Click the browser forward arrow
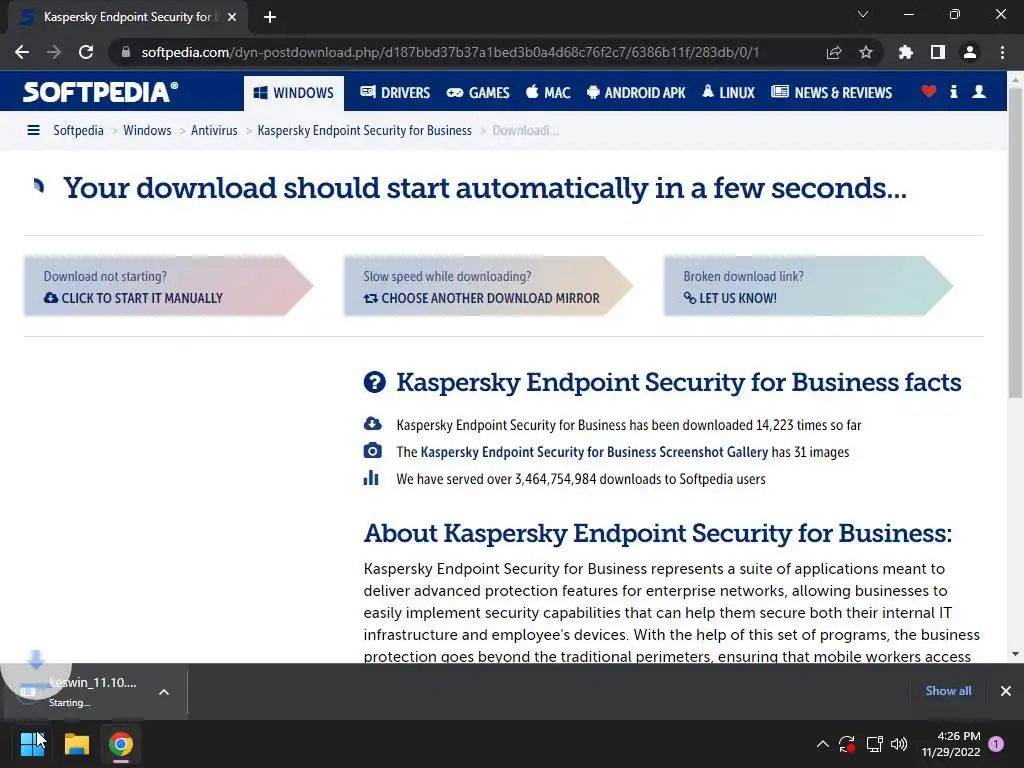This screenshot has width=1024, height=768. tap(54, 52)
